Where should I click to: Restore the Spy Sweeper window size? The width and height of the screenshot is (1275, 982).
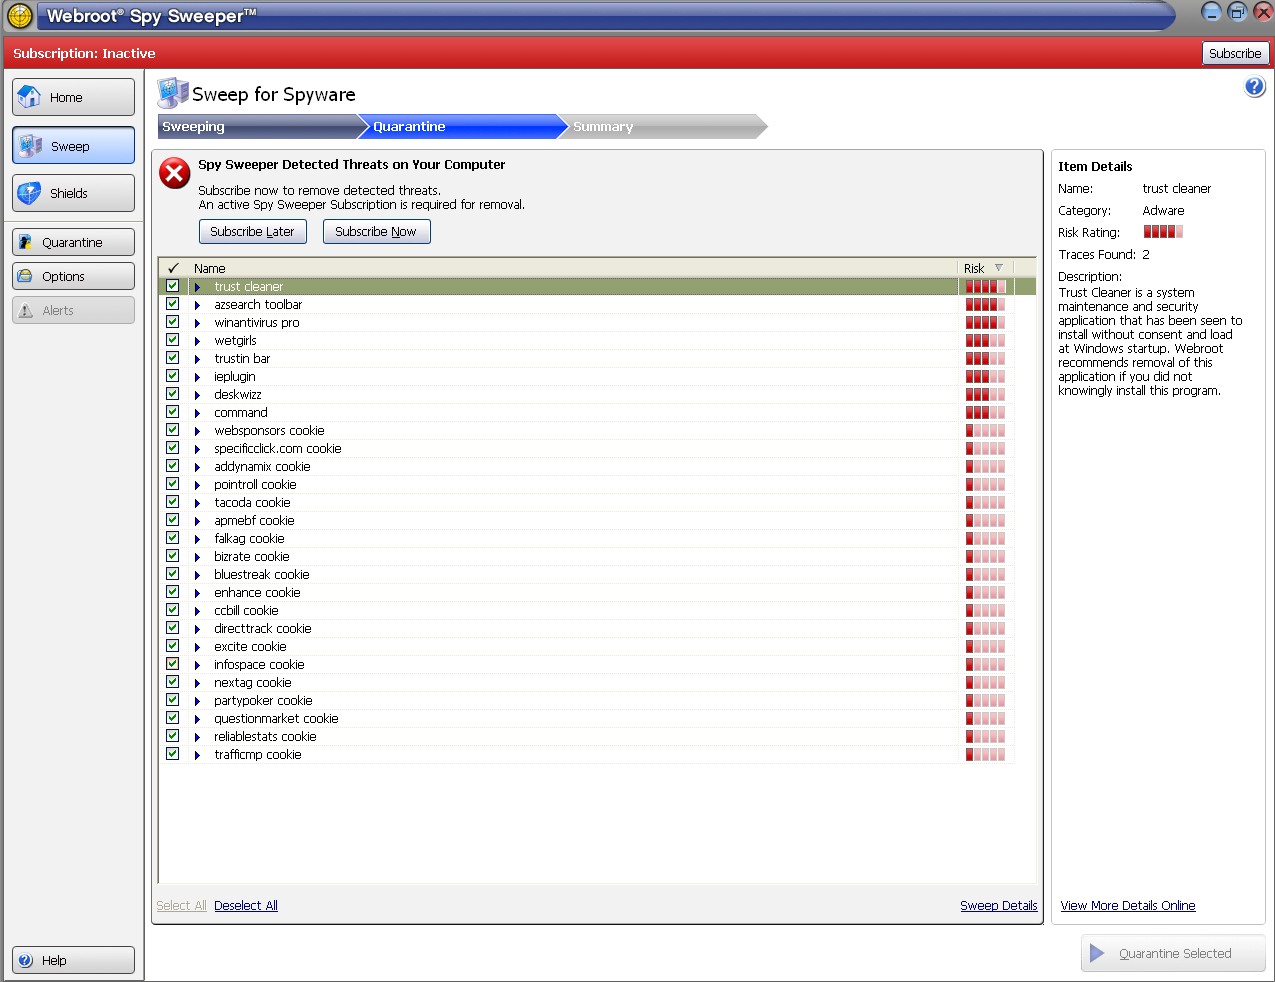(x=1237, y=12)
